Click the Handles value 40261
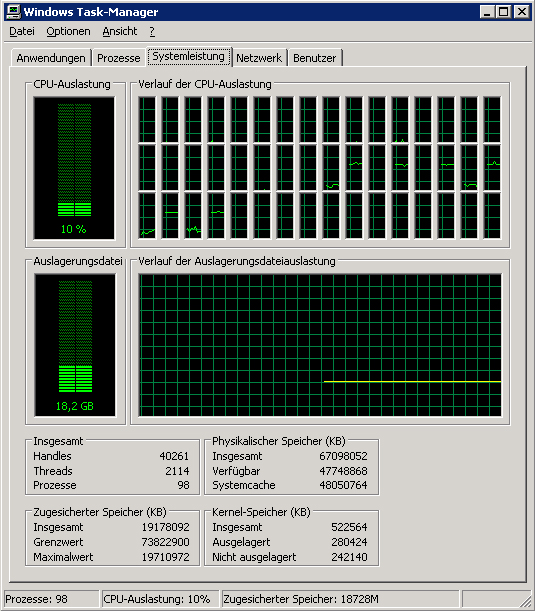The image size is (535, 611). [x=174, y=456]
